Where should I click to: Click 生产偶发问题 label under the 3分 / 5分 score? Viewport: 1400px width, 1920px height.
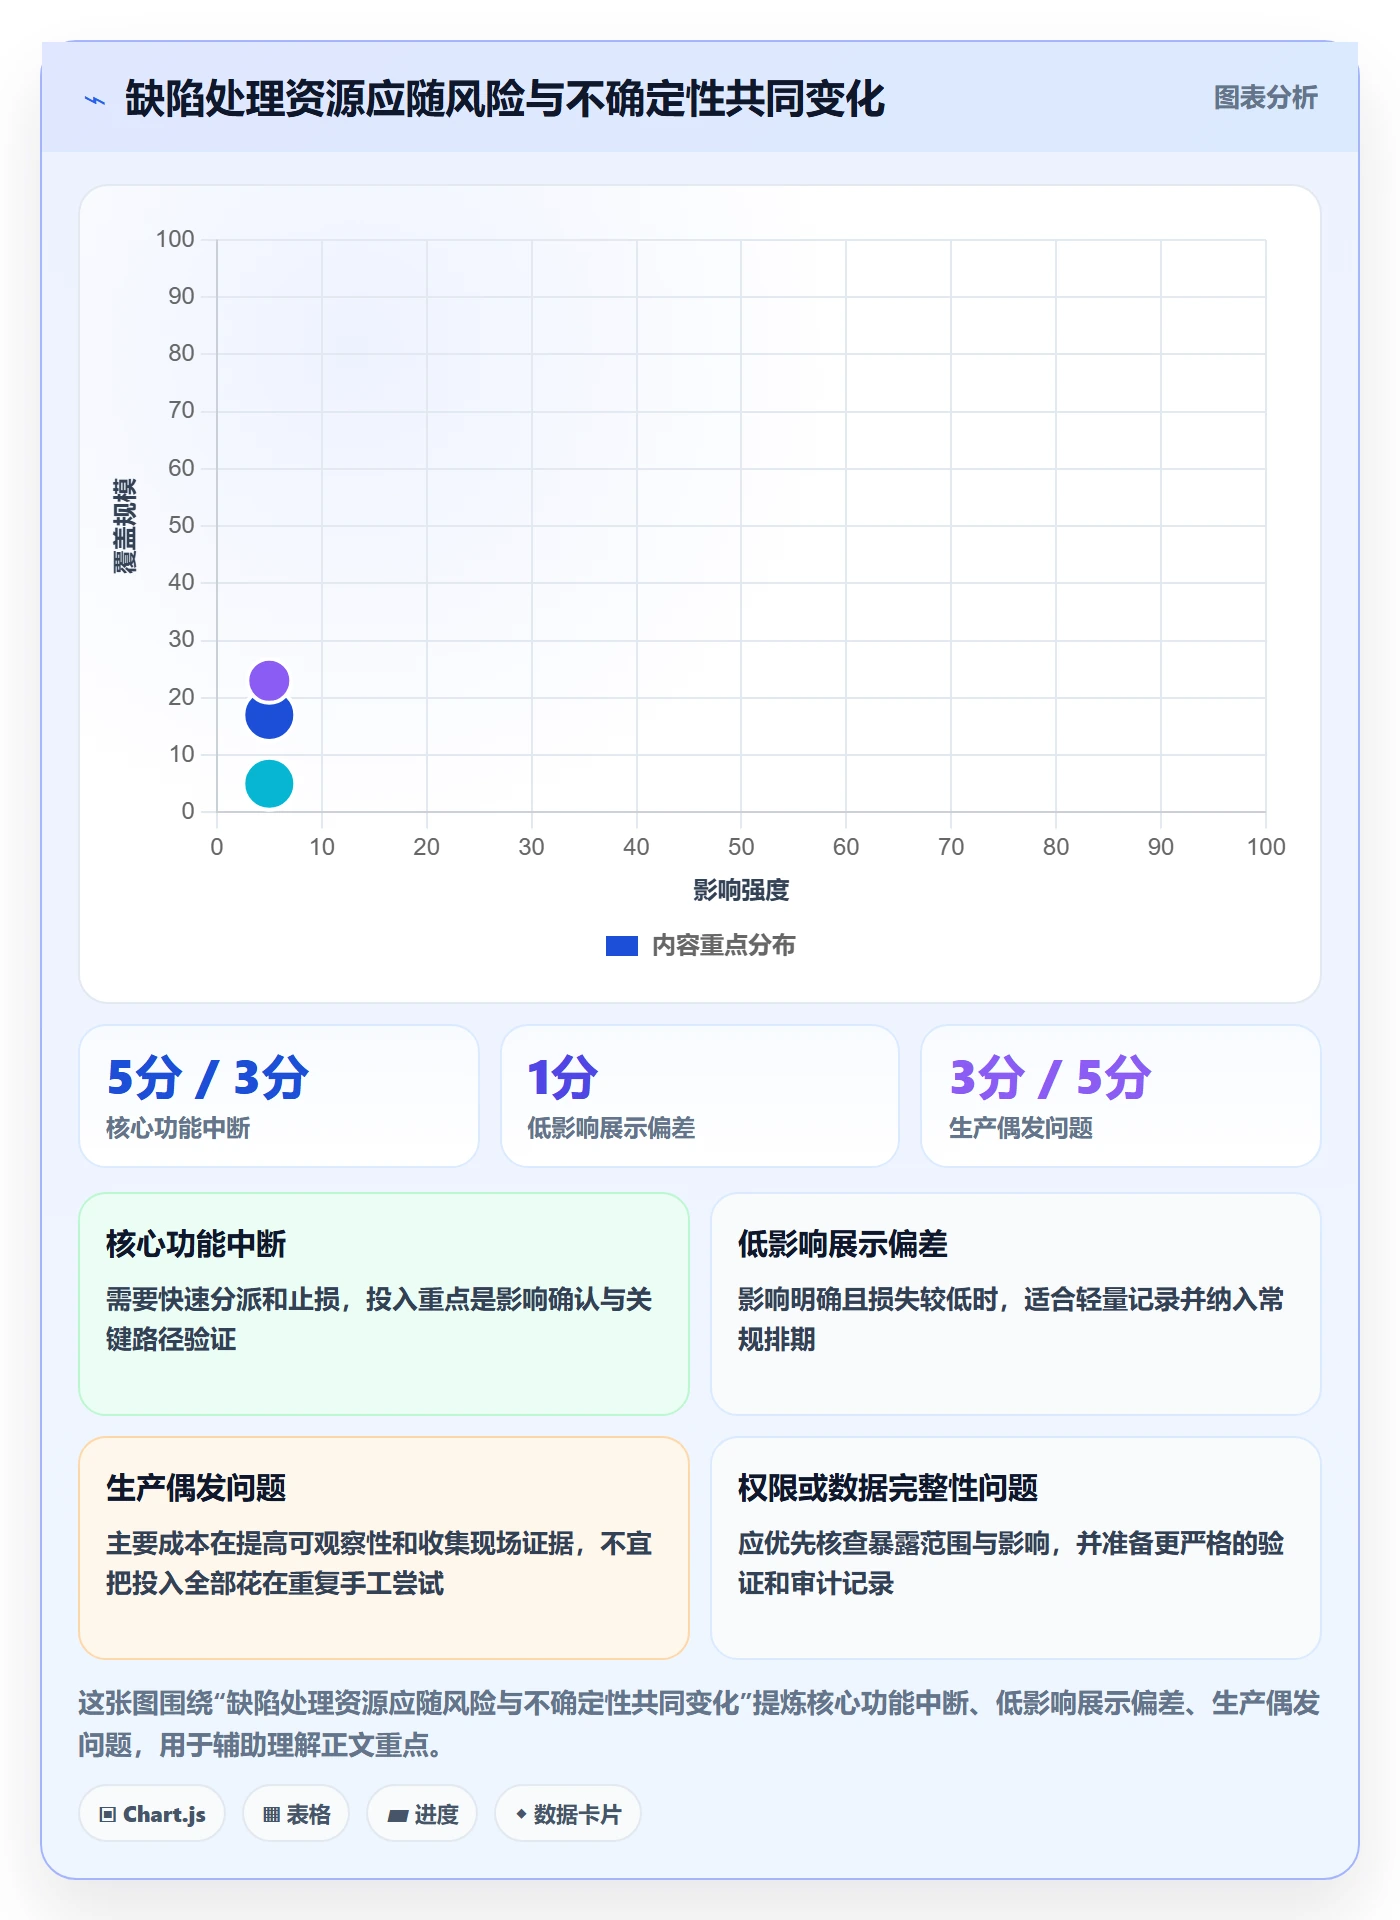[1021, 1129]
